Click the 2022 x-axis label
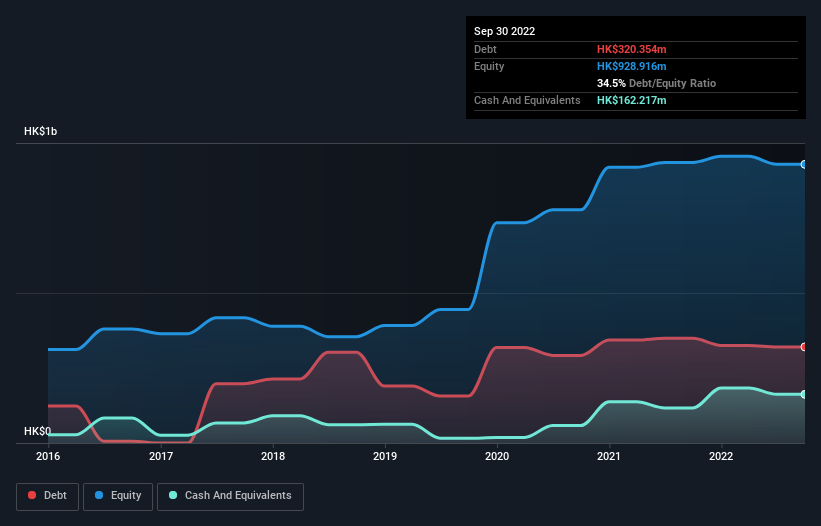This screenshot has width=821, height=526. click(721, 456)
